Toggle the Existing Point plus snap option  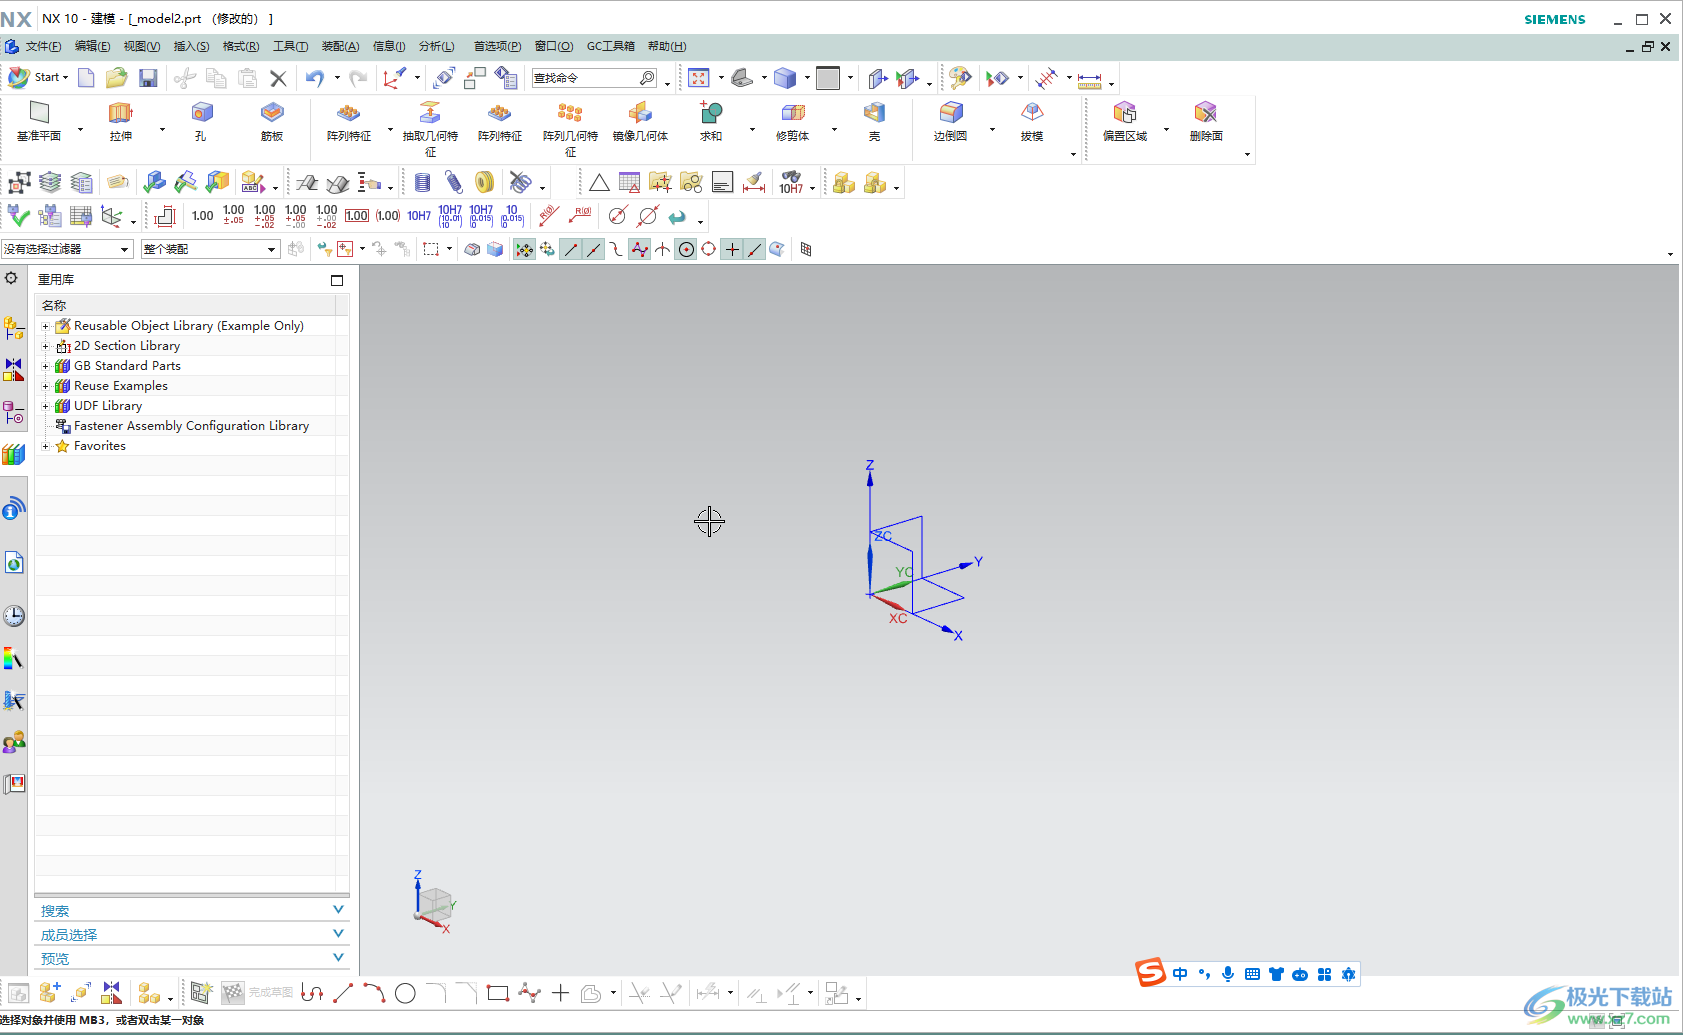[732, 249]
